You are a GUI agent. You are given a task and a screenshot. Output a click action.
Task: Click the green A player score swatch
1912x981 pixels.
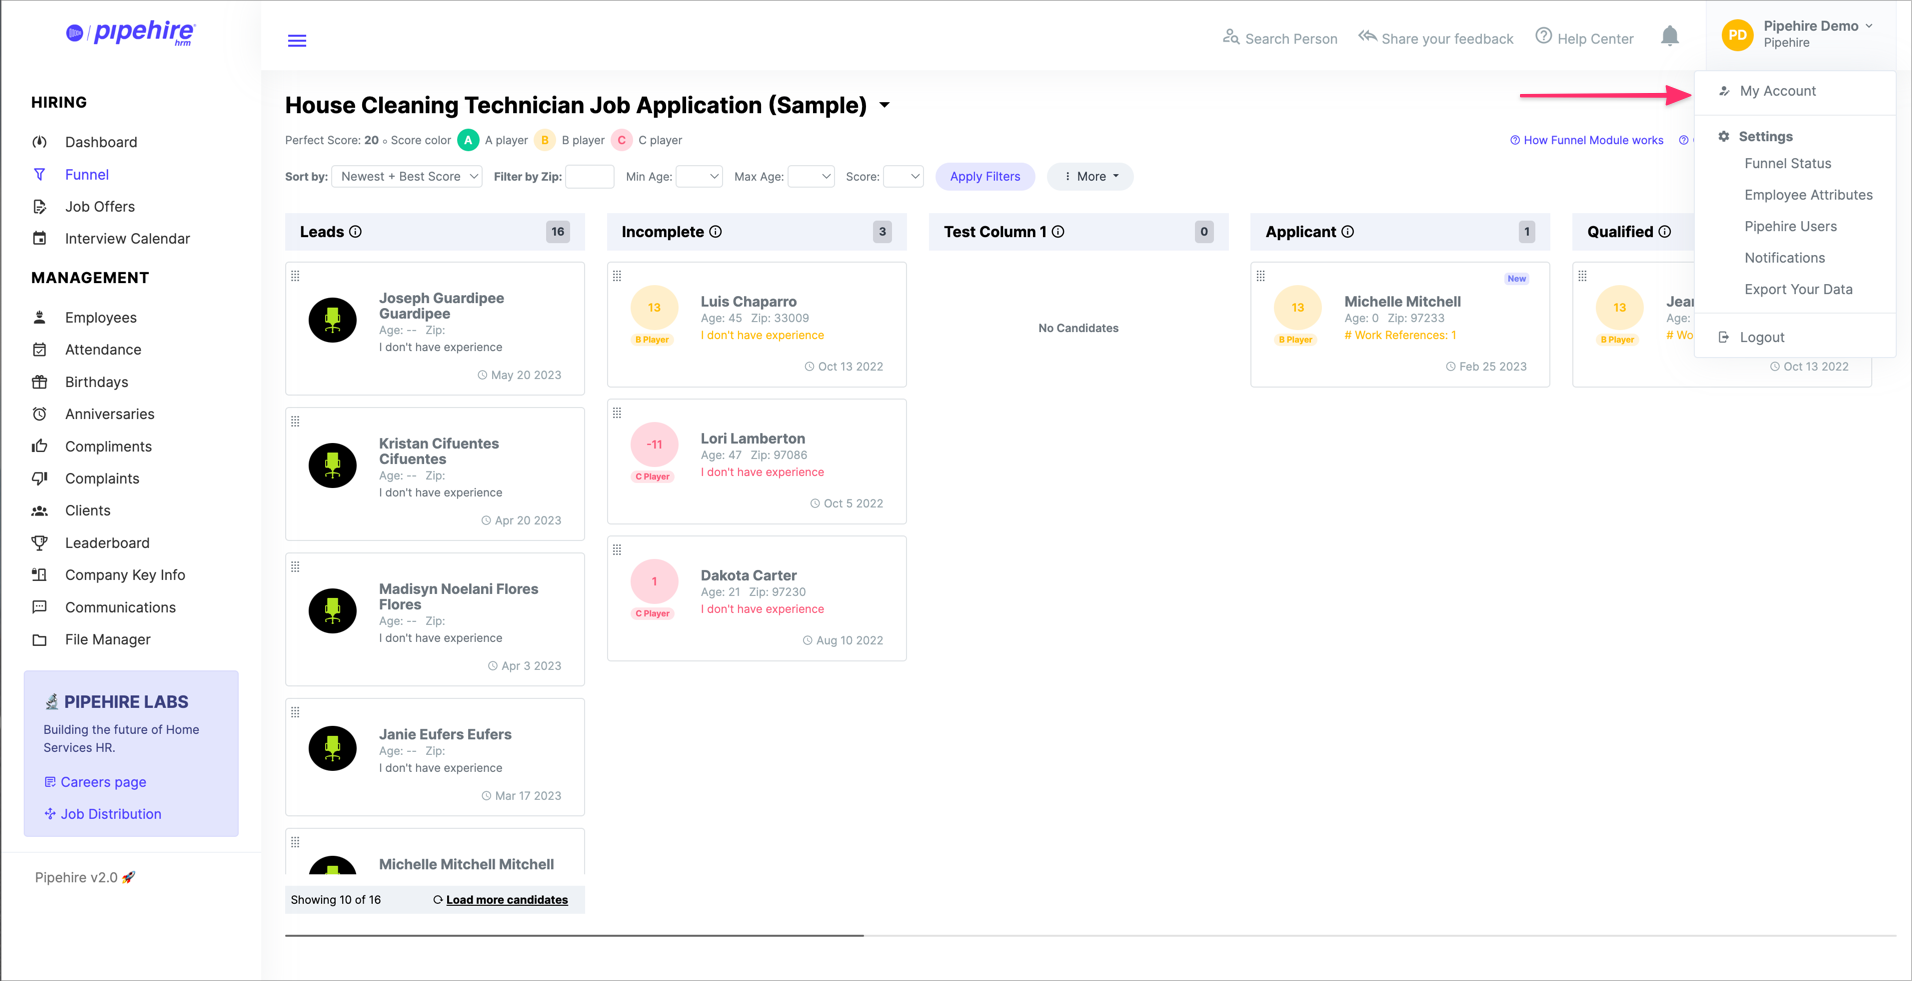468,140
